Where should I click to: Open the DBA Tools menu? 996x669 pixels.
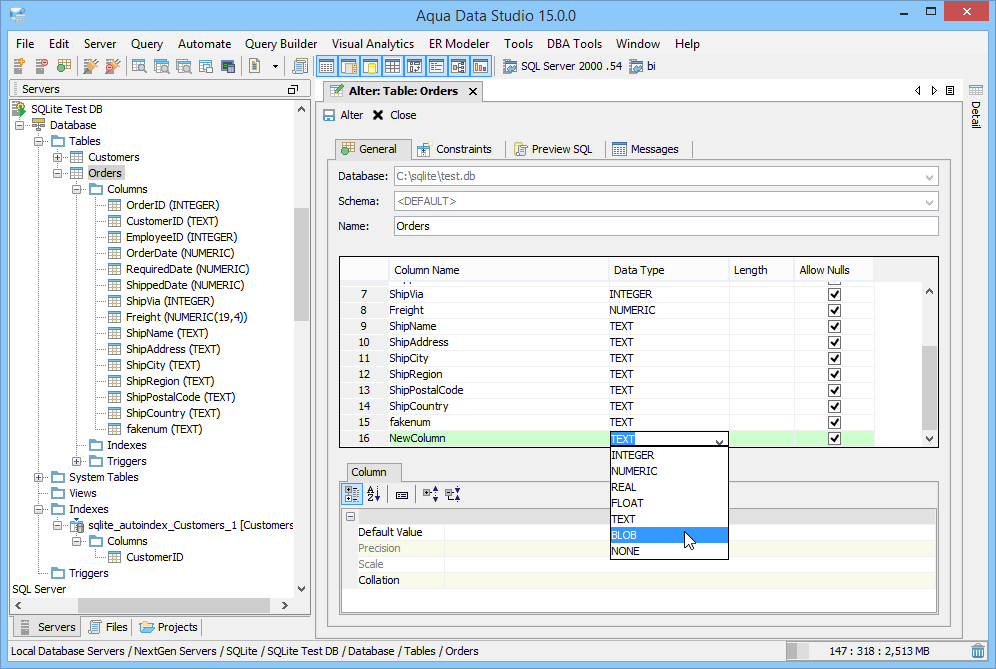click(x=574, y=44)
